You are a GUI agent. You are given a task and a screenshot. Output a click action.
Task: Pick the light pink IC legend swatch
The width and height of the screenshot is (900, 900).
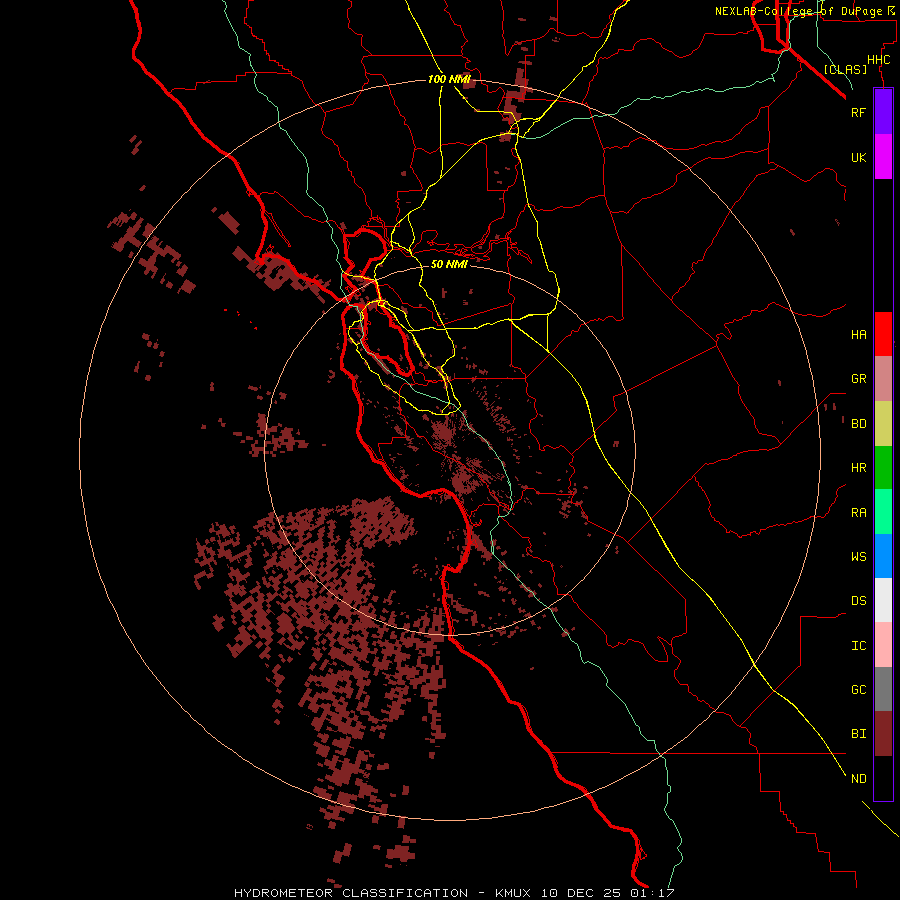(883, 645)
